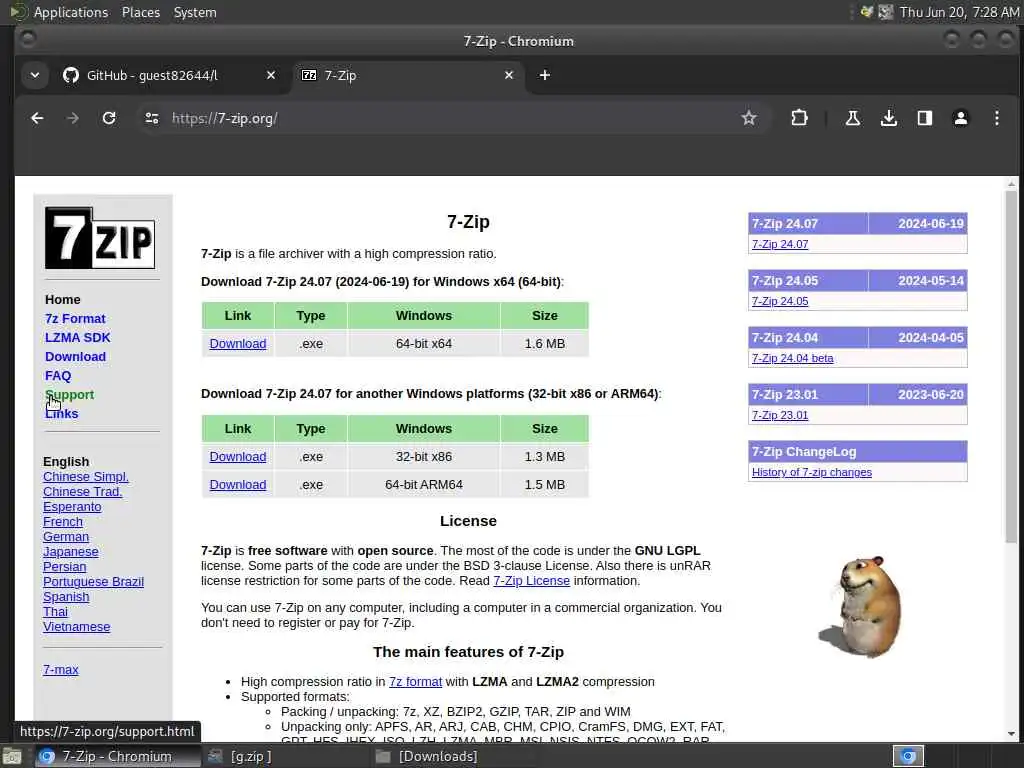Click the workspace switcher Chromium icon
The image size is (1024, 768).
pyautogui.click(x=908, y=756)
